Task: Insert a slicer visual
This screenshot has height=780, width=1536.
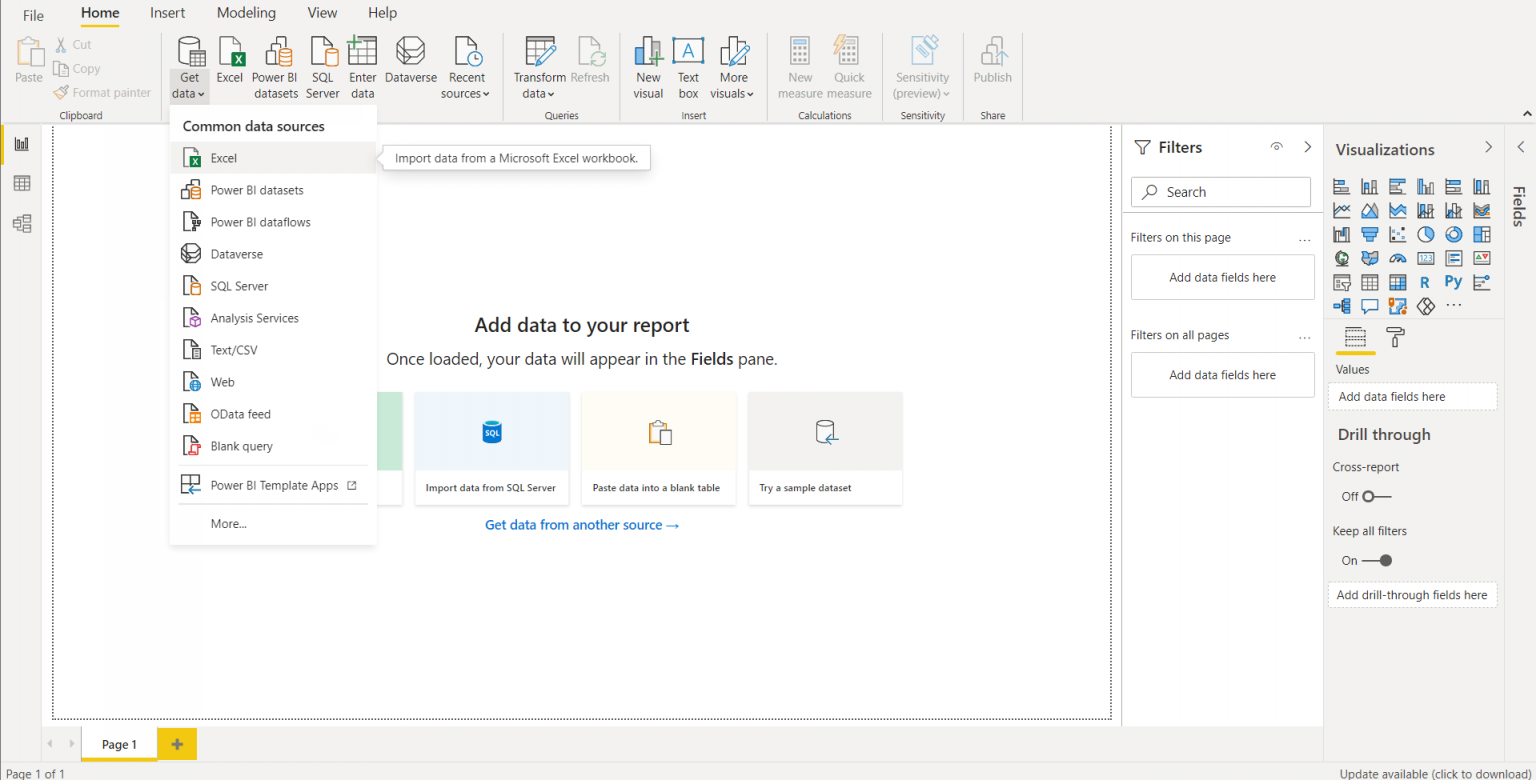Action: coord(1341,281)
